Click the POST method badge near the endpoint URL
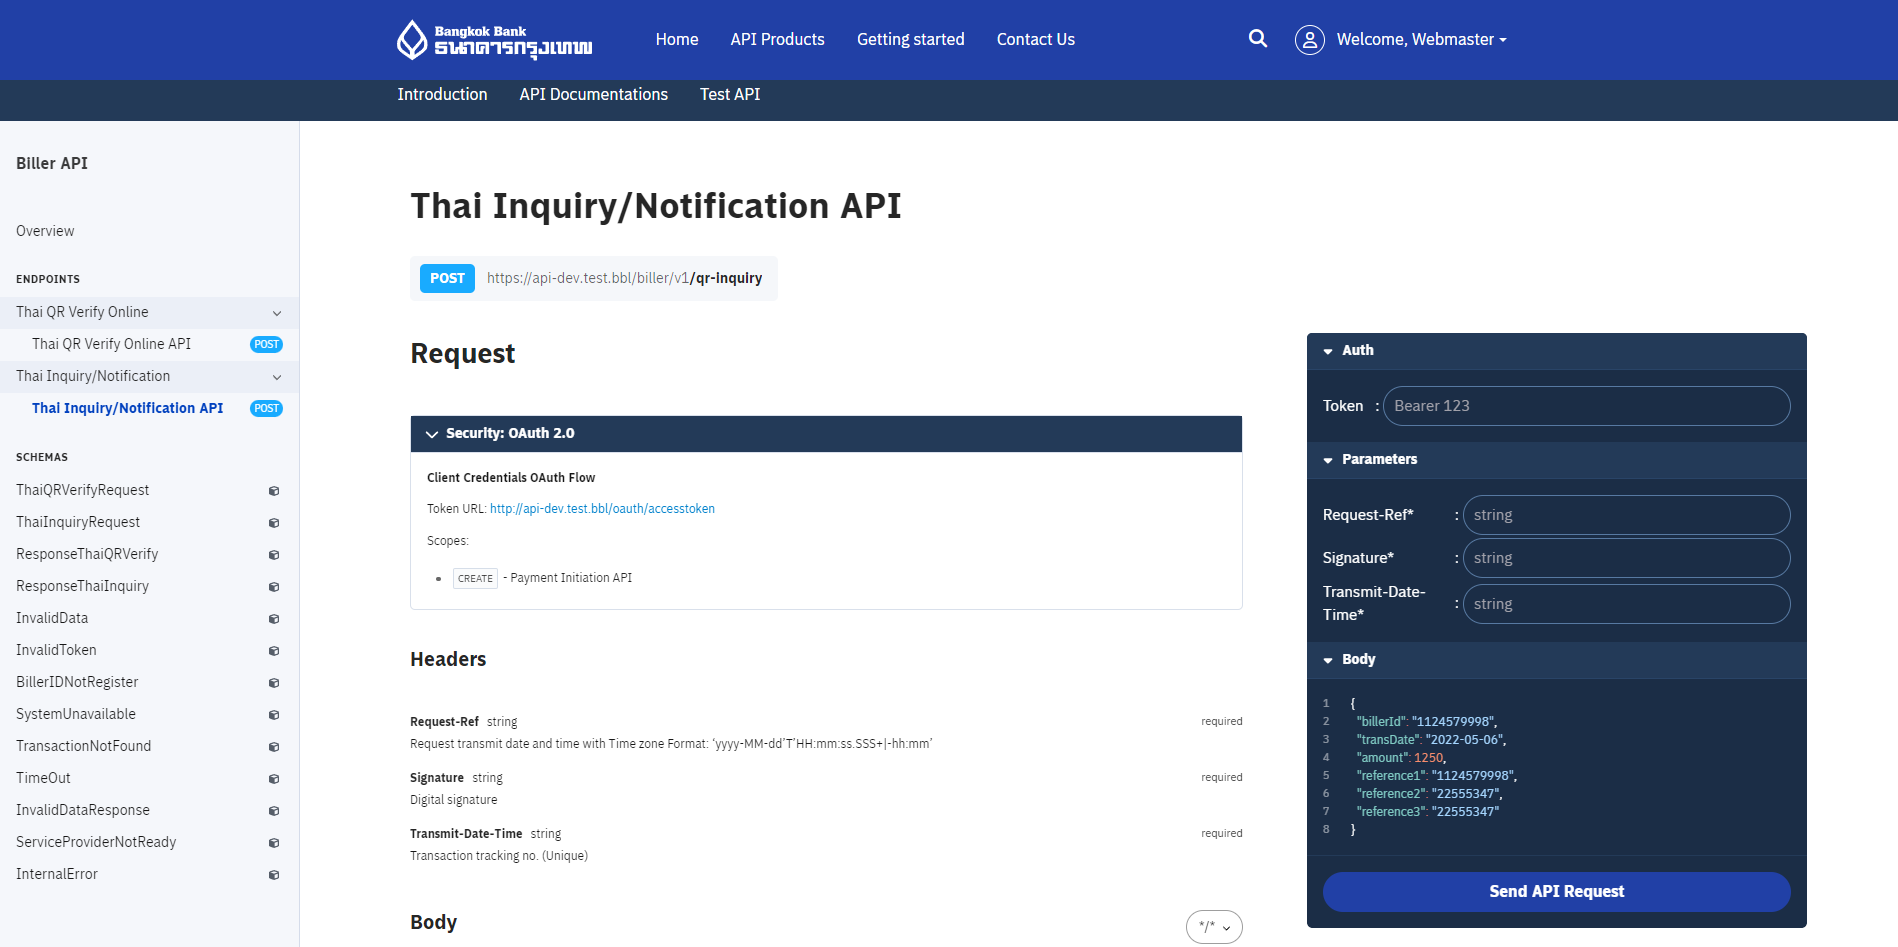Image resolution: width=1898 pixels, height=947 pixels. tap(447, 278)
